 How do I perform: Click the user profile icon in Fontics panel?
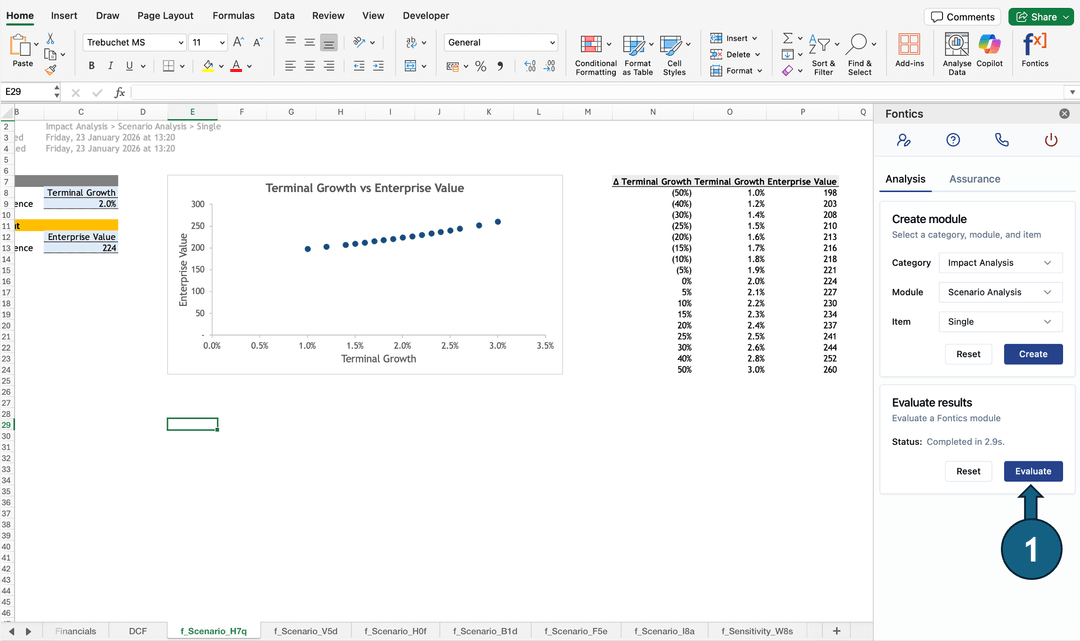[904, 140]
